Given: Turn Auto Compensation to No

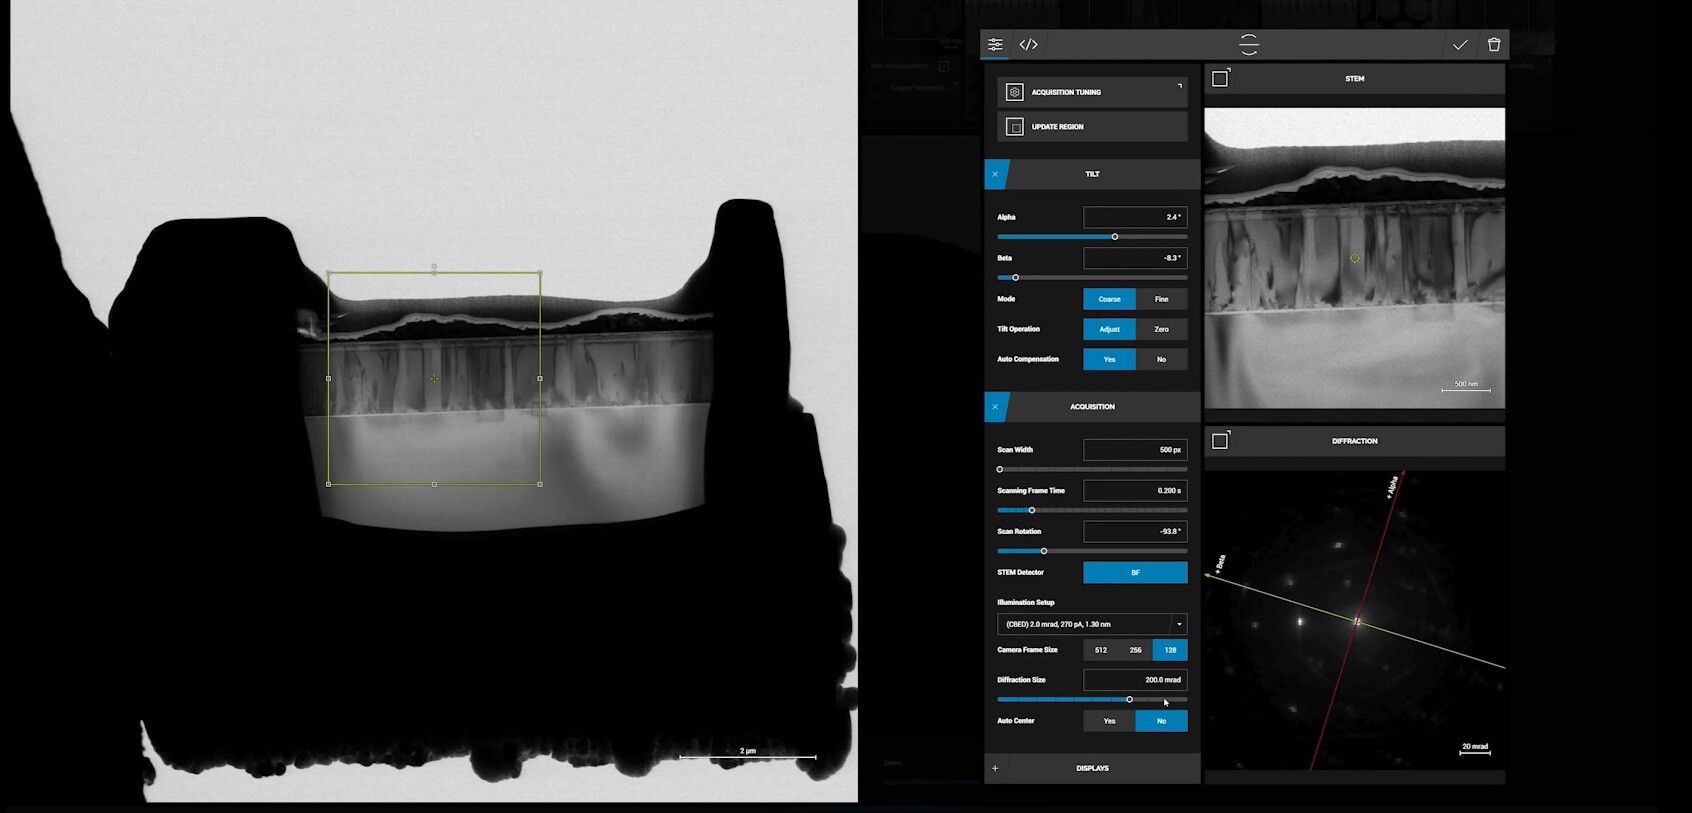Looking at the screenshot, I should click(x=1161, y=359).
